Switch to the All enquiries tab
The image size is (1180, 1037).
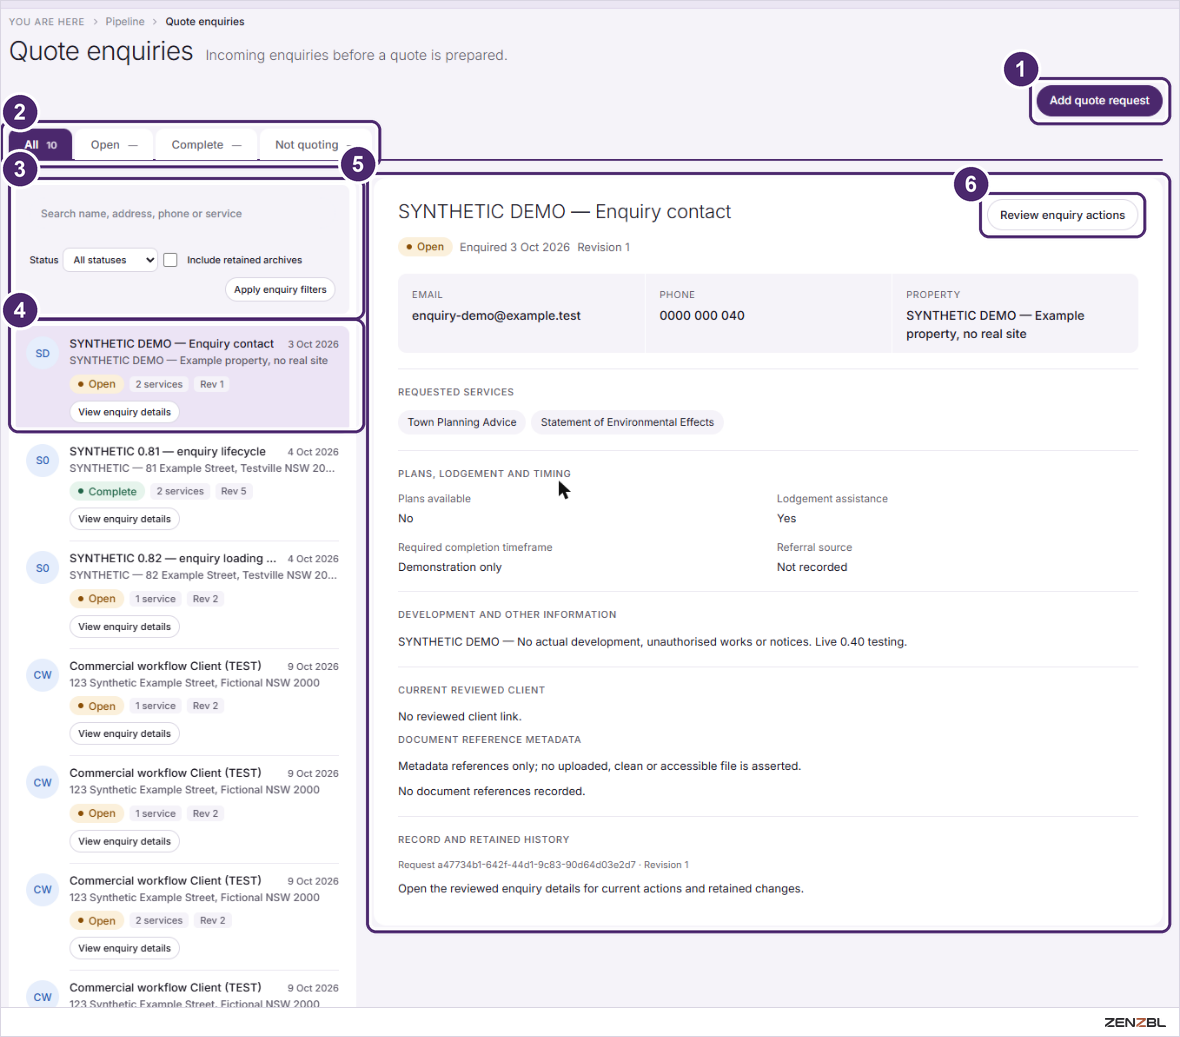[41, 144]
